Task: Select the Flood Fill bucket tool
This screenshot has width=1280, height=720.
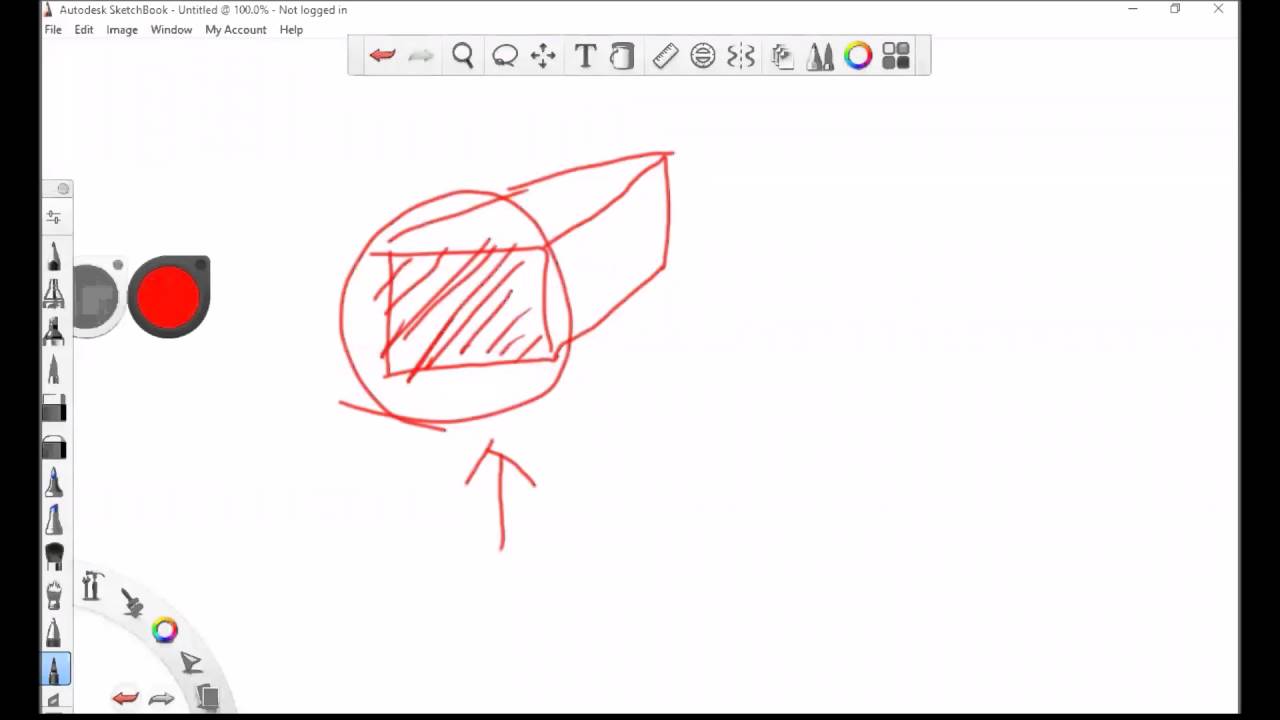Action: [x=622, y=56]
